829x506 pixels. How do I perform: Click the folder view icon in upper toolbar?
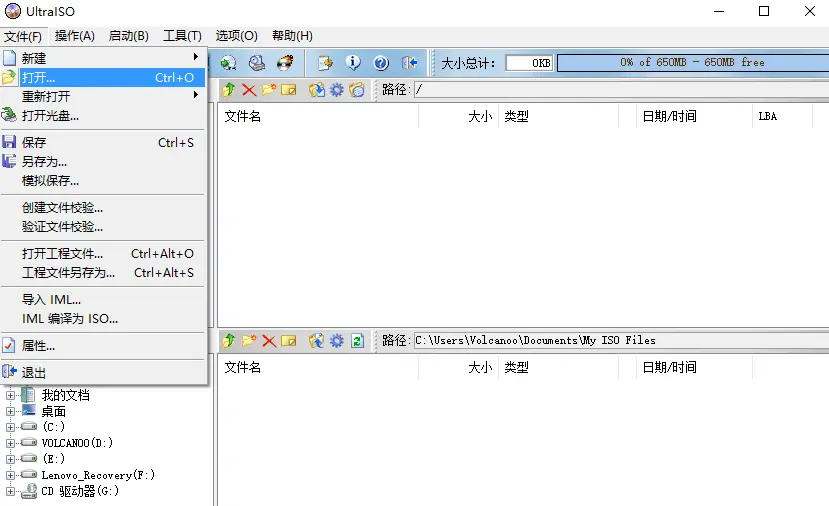(x=357, y=90)
